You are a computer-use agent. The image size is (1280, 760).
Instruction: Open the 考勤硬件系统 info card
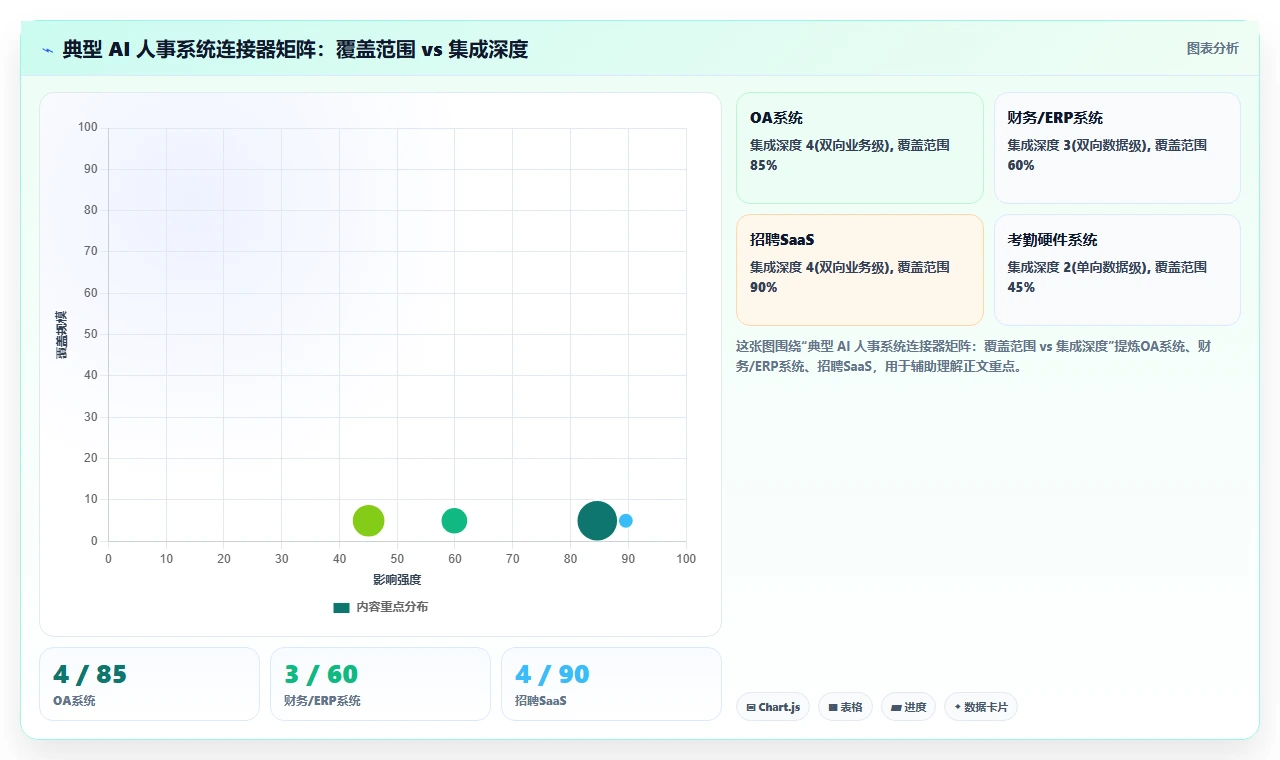pyautogui.click(x=1117, y=270)
